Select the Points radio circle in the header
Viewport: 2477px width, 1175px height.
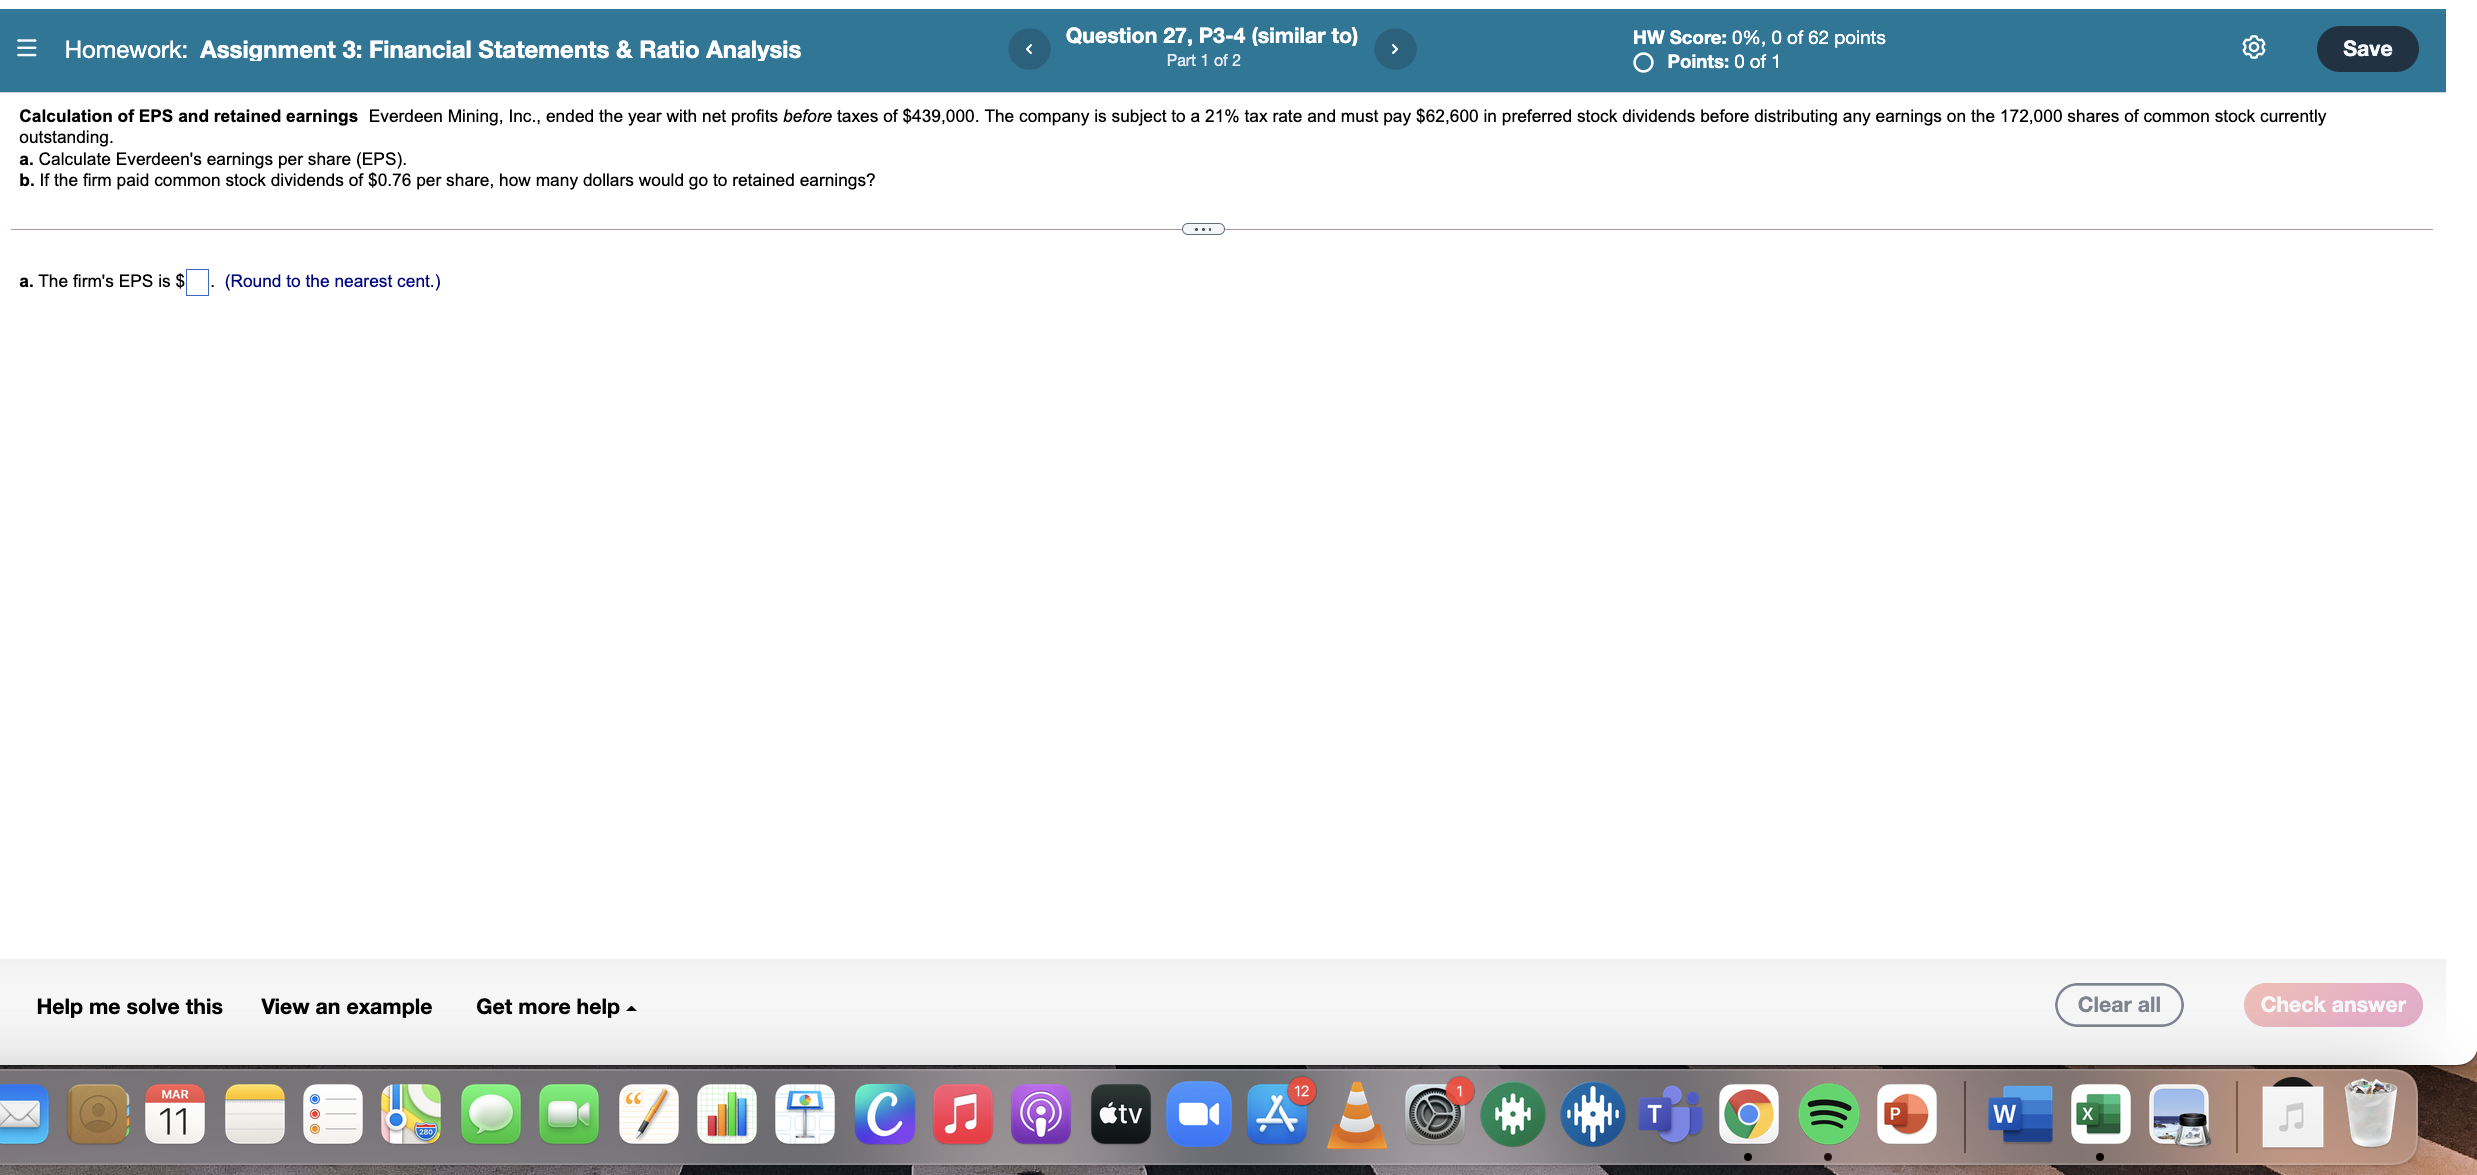1642,62
